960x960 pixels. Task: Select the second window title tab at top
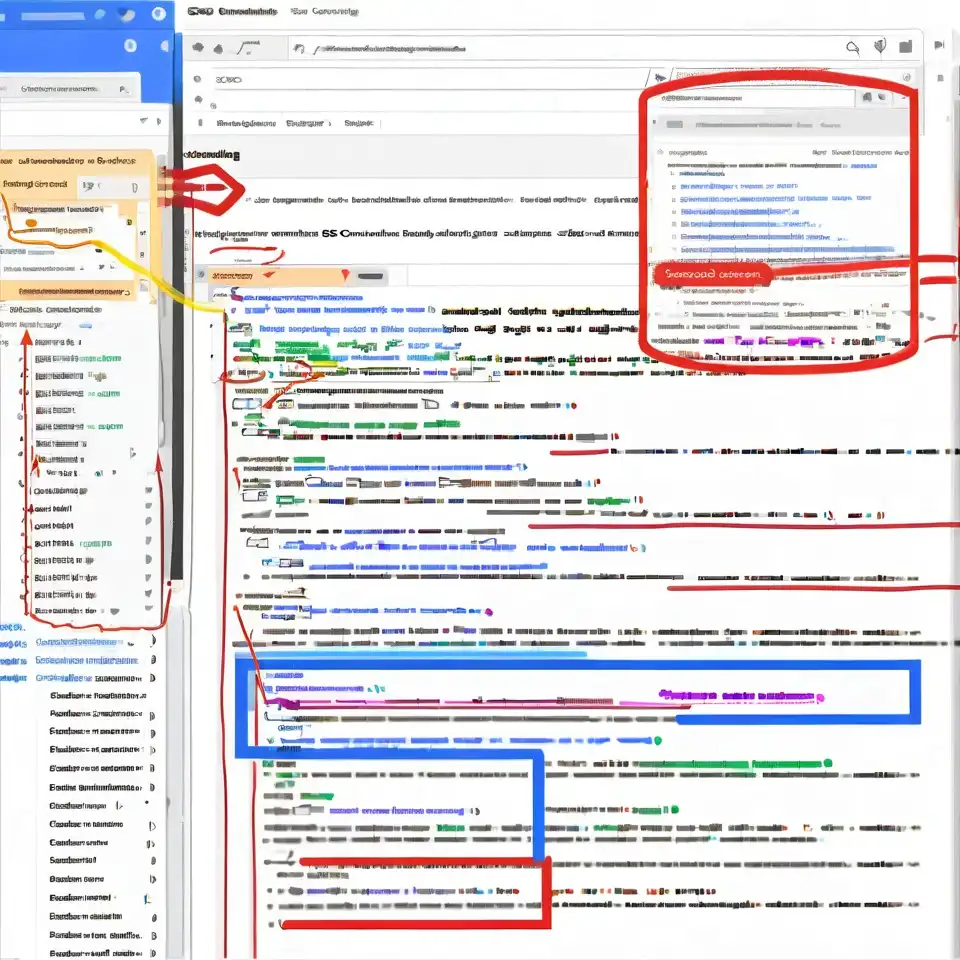(x=325, y=12)
